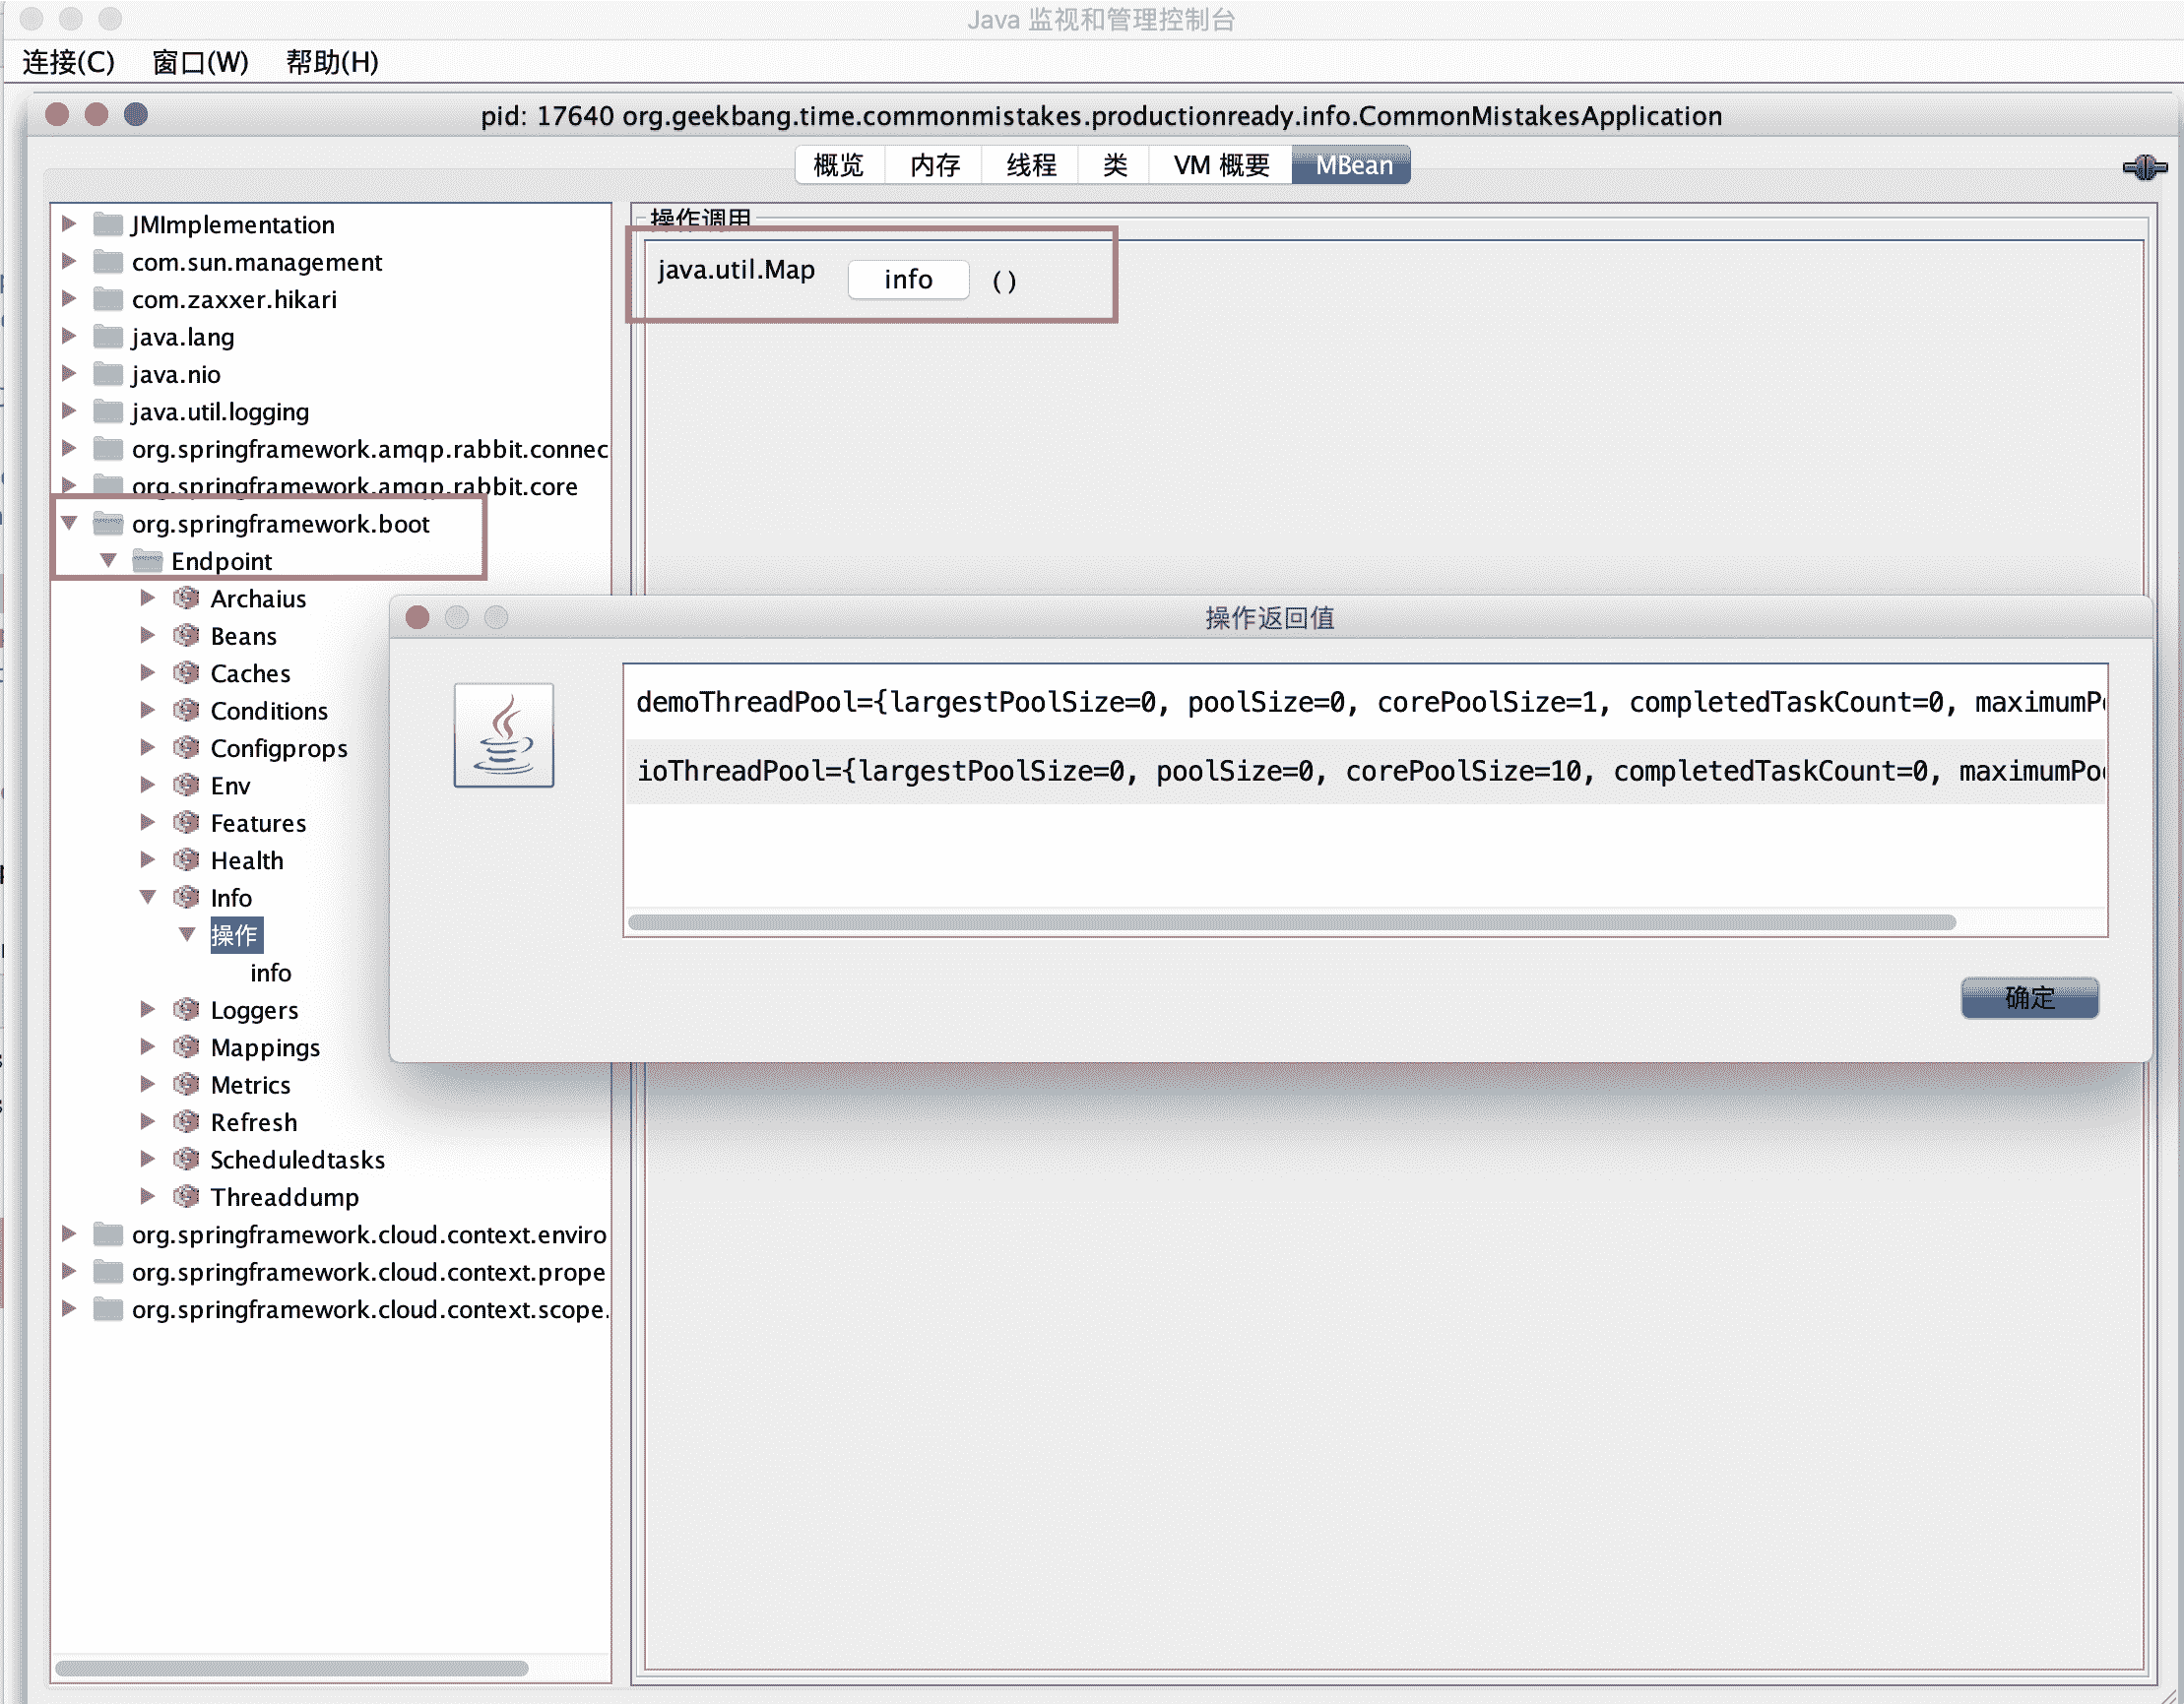Click the Metrics MBean icon

186,1084
